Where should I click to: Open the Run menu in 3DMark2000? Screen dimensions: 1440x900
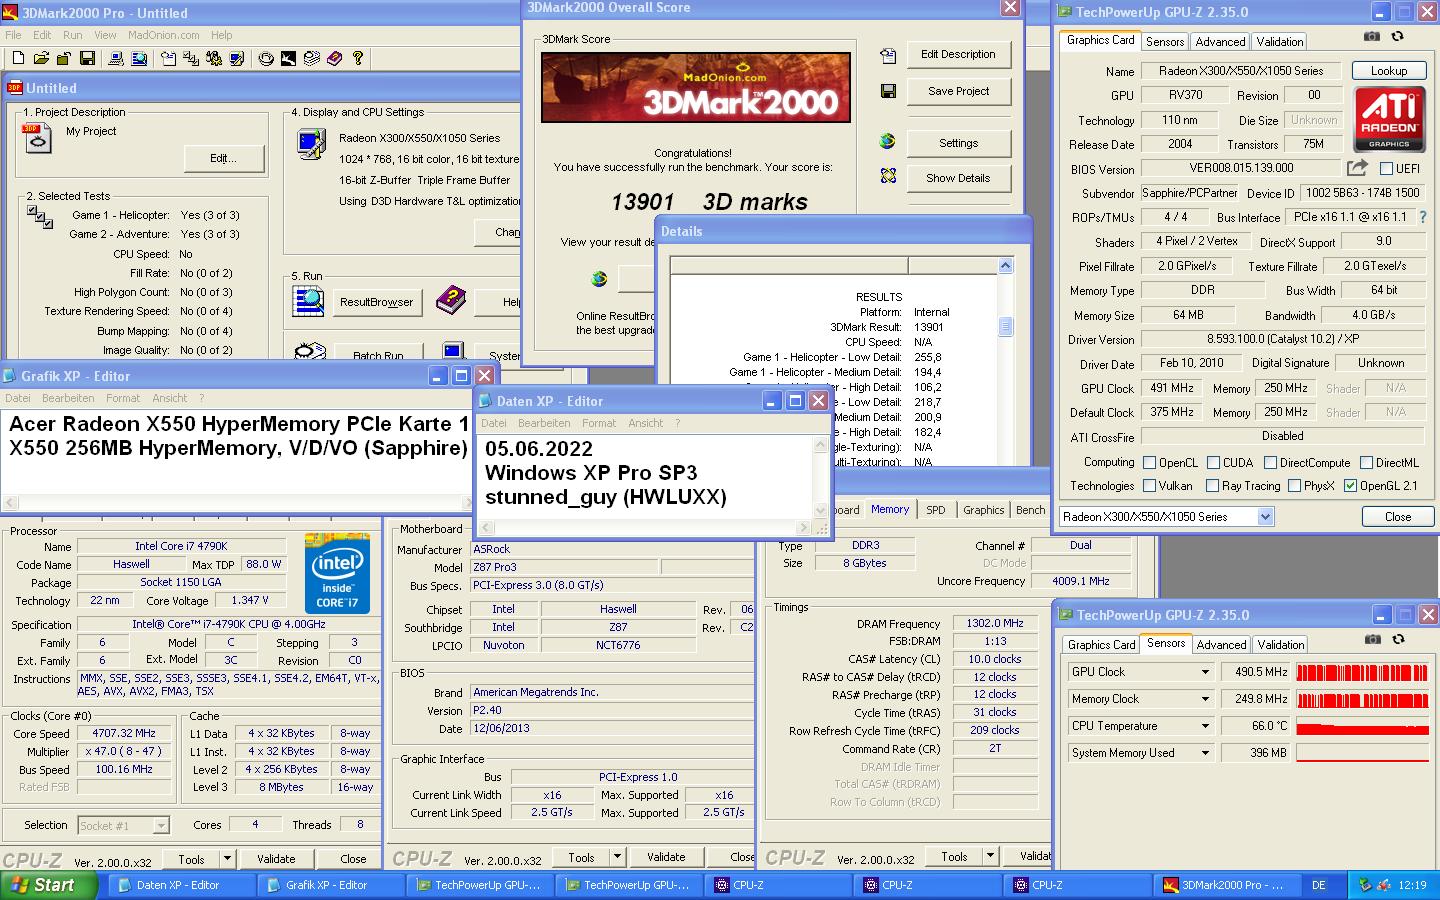73,35
